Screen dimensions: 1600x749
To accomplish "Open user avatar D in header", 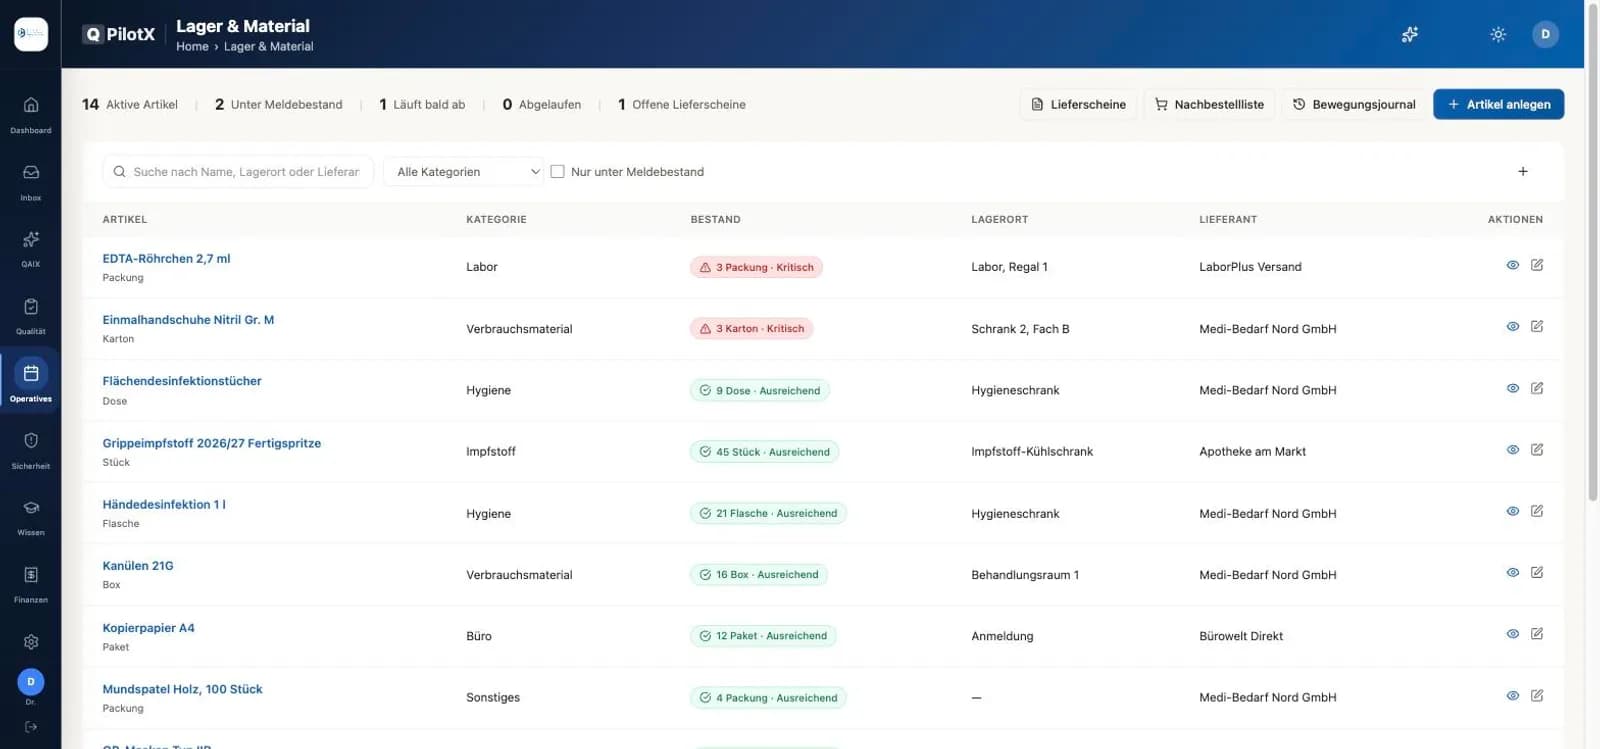I will [1545, 34].
